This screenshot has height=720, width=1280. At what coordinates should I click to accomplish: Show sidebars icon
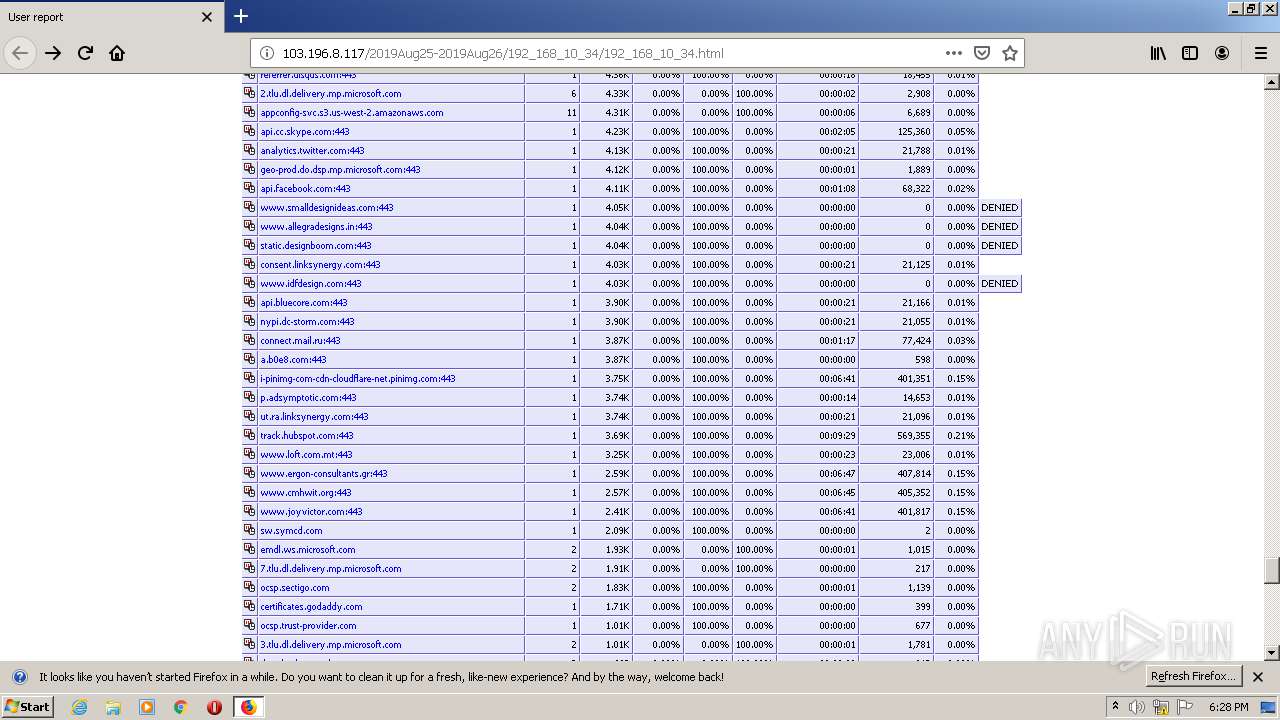point(1190,53)
